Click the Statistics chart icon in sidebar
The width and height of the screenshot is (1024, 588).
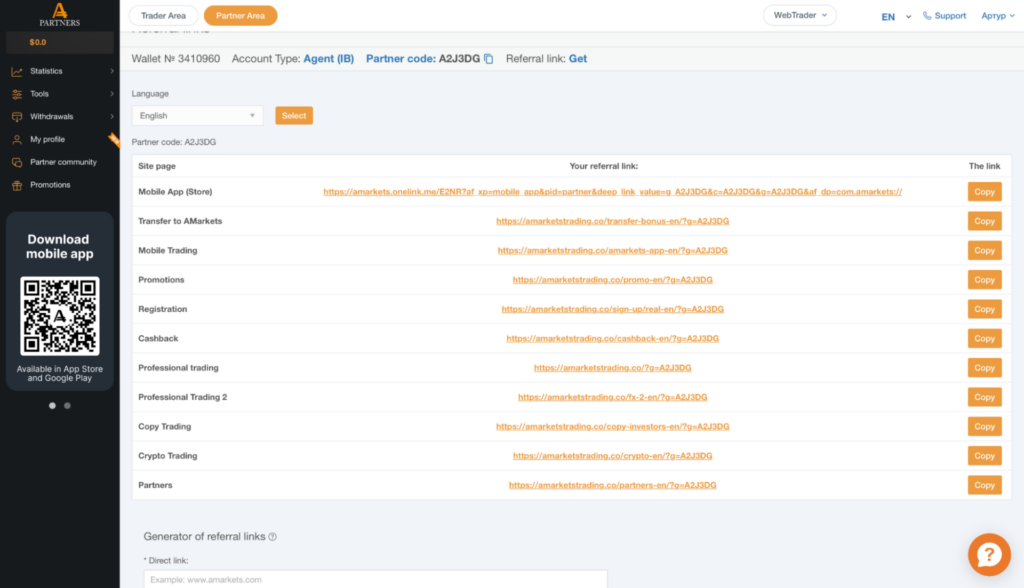coord(17,71)
